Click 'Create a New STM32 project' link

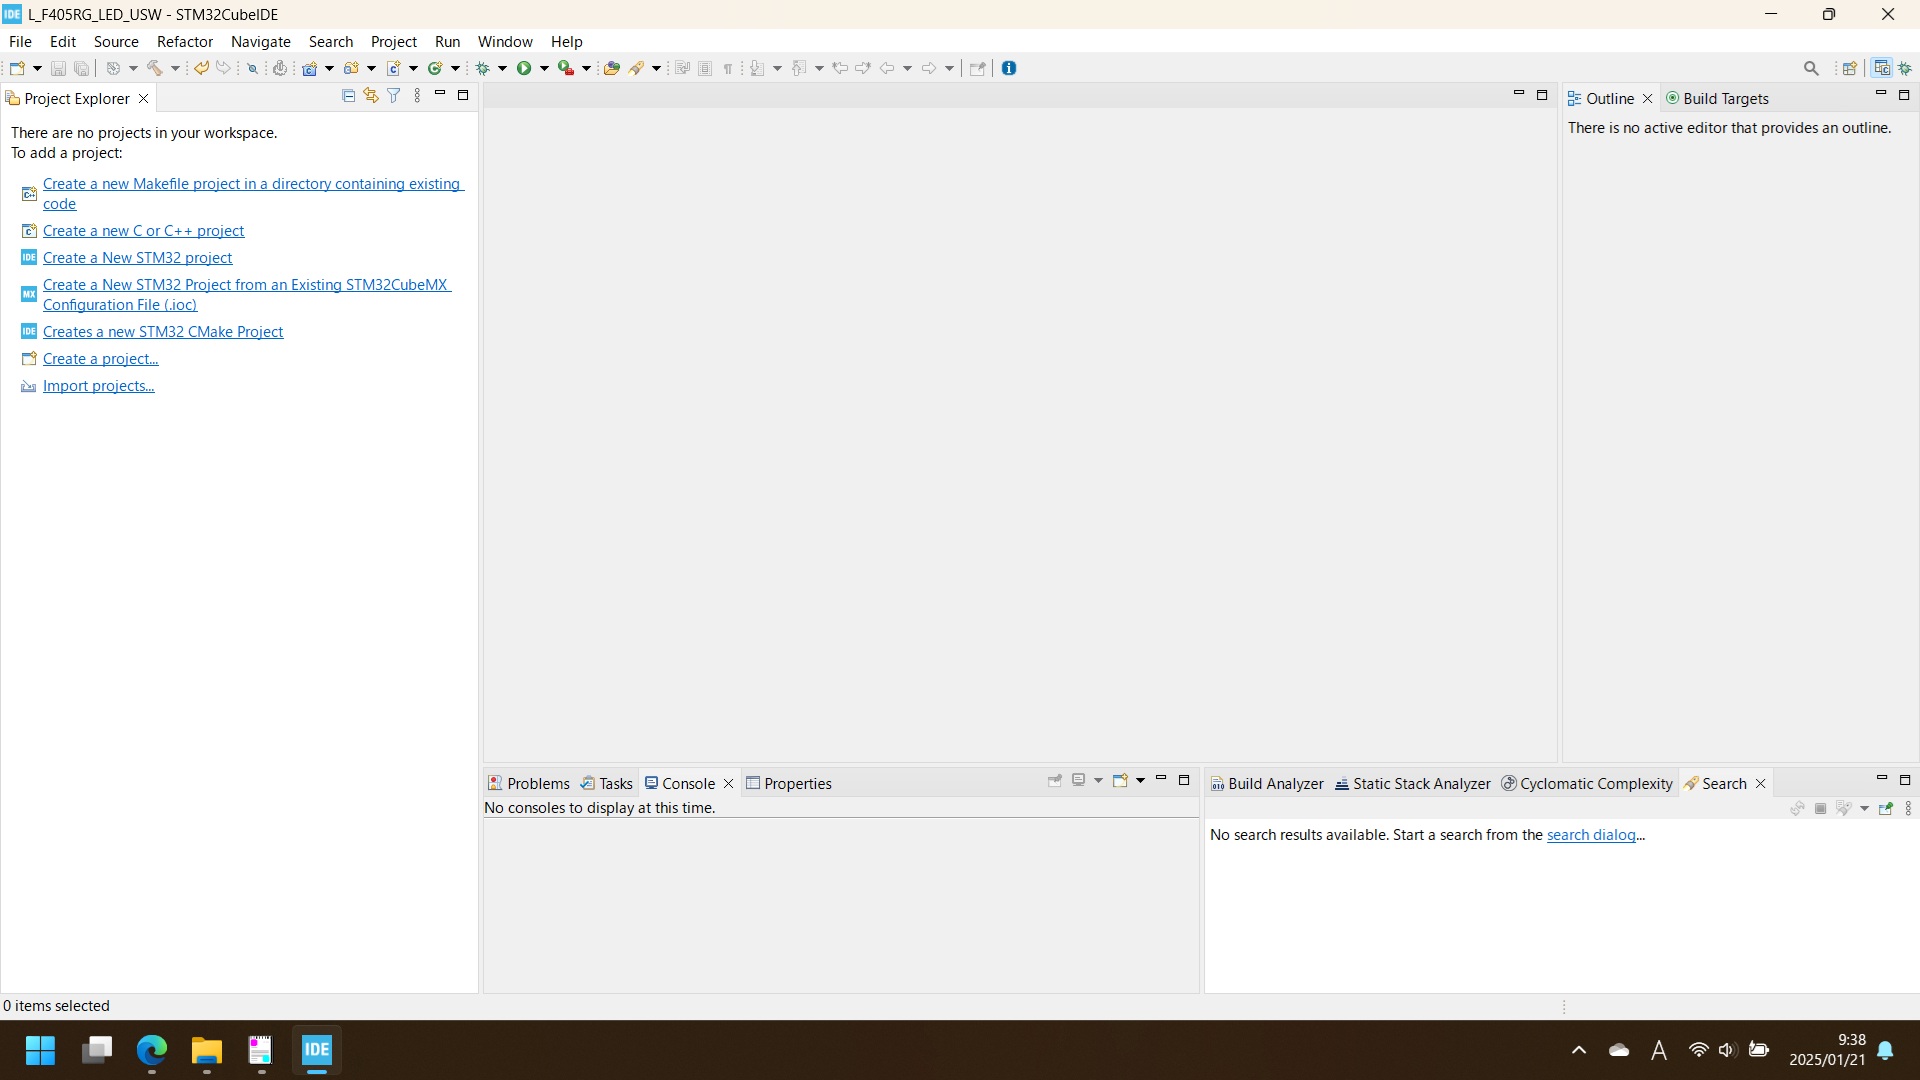137,257
